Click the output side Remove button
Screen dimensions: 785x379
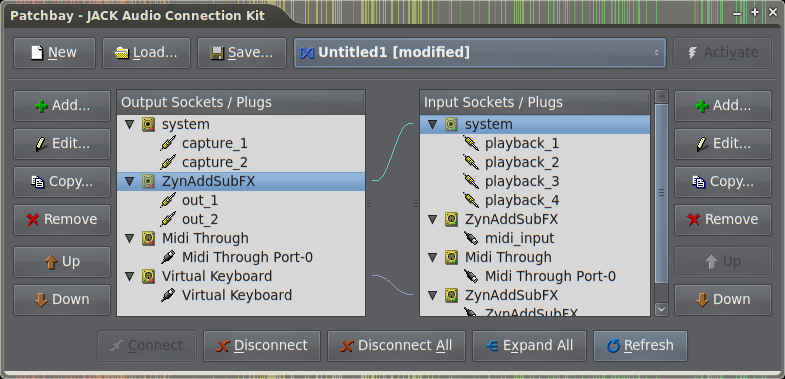click(62, 219)
